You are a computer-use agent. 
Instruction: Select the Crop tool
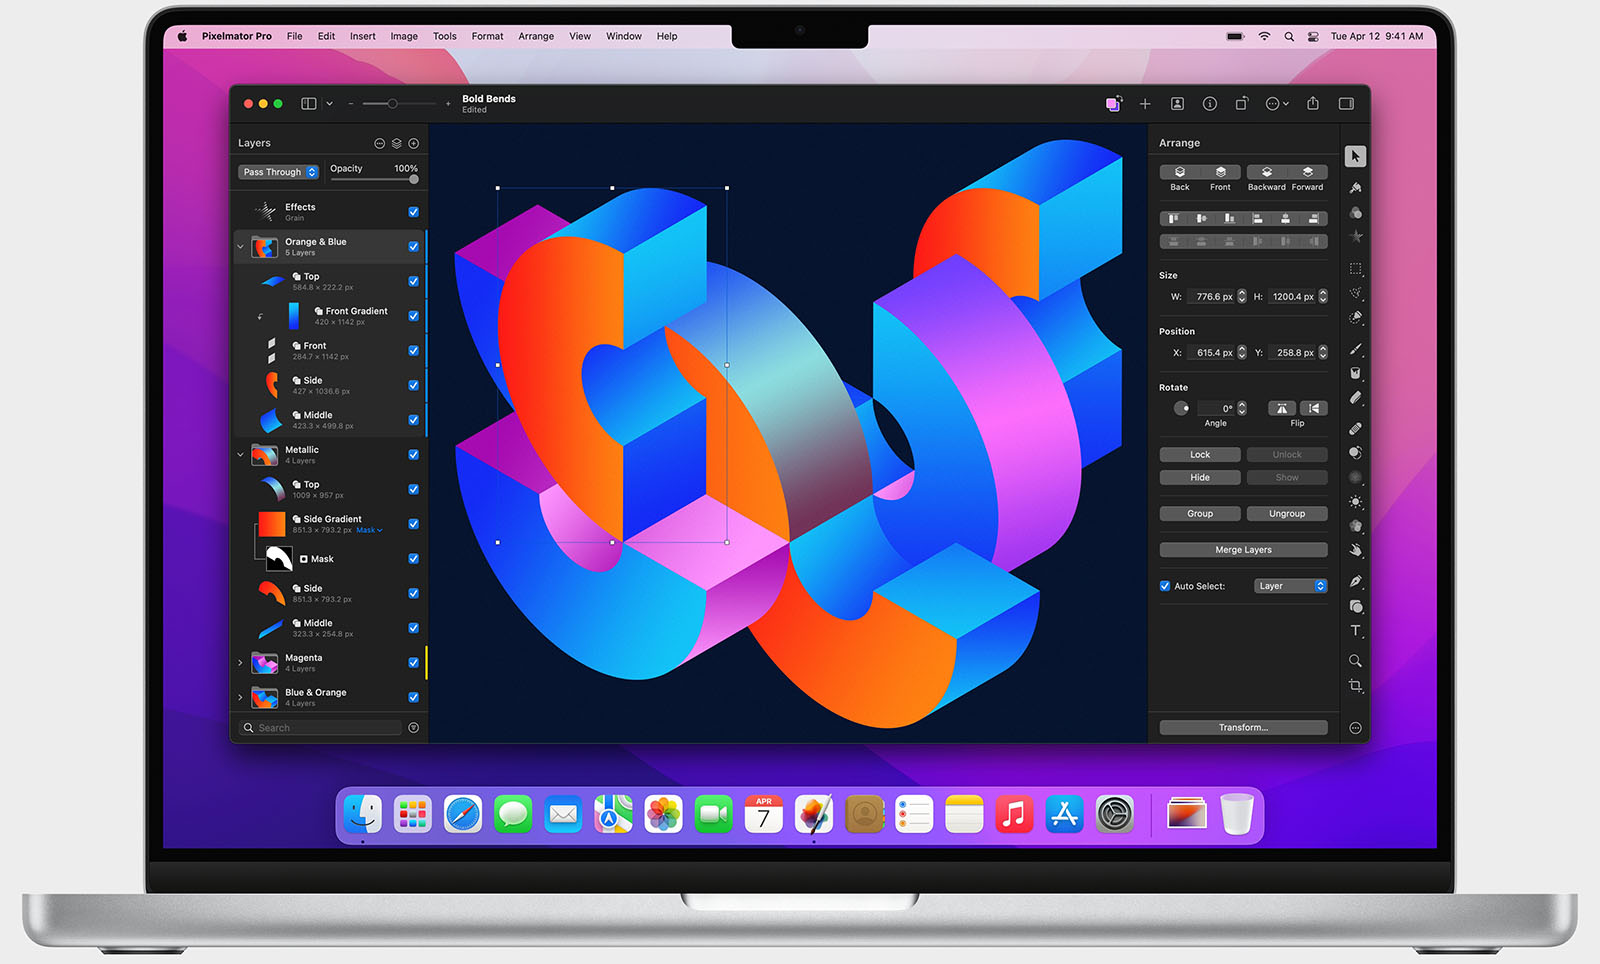coord(1355,687)
